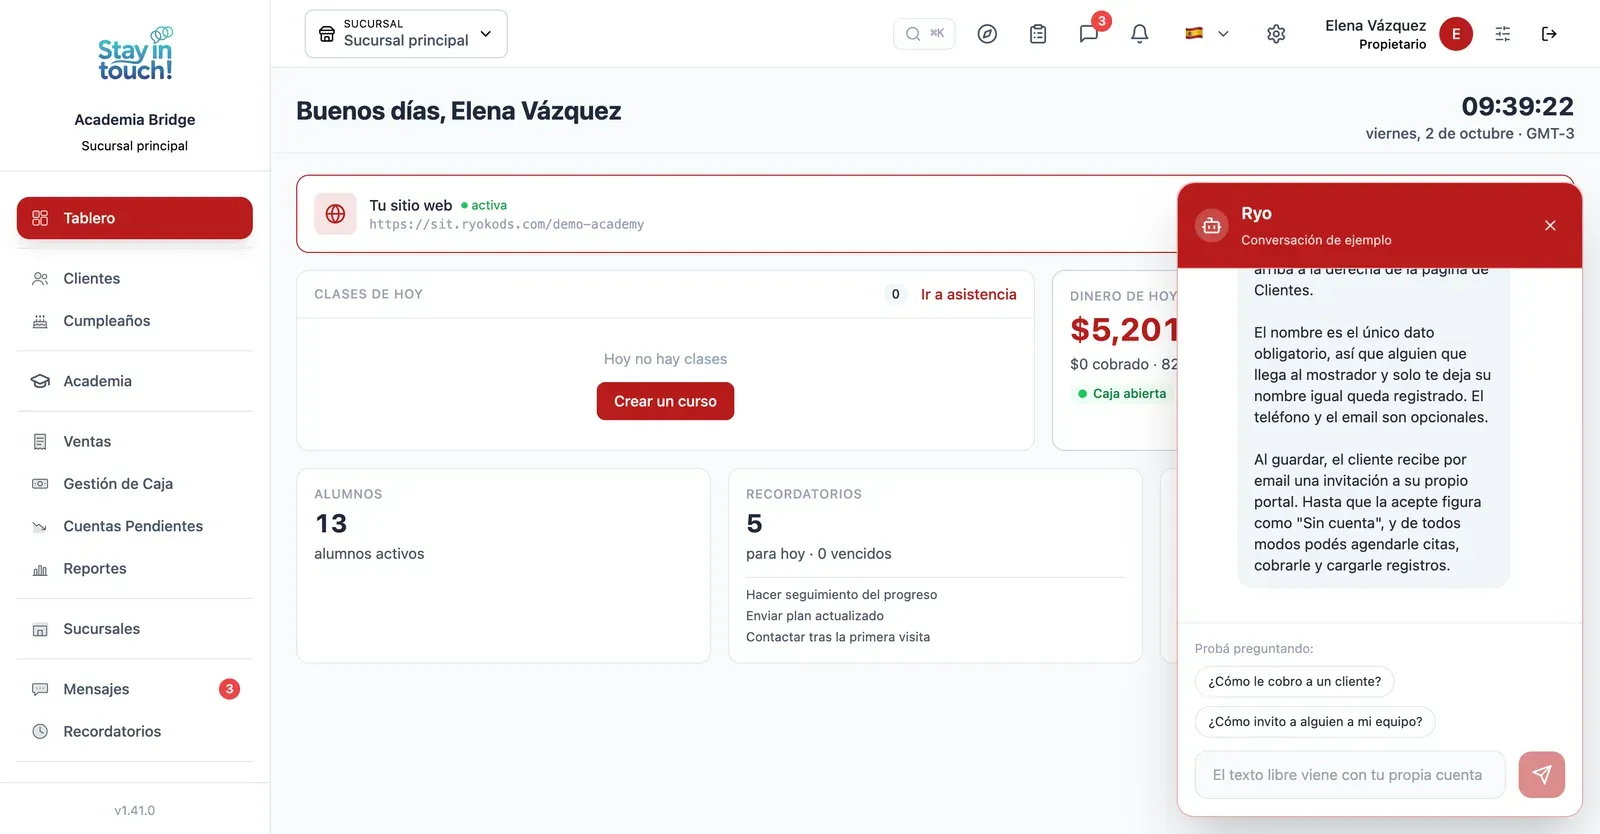
Task: Open header chat messages icon with badge
Action: click(1089, 34)
